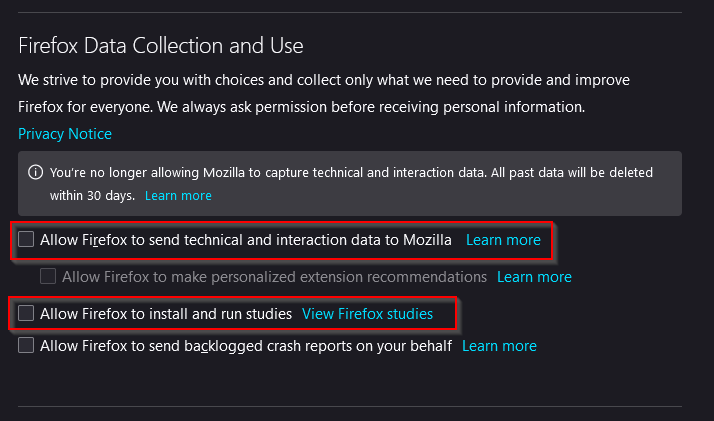Click Learn more beside backlogged crash reports
The height and width of the screenshot is (421, 714).
499,346
